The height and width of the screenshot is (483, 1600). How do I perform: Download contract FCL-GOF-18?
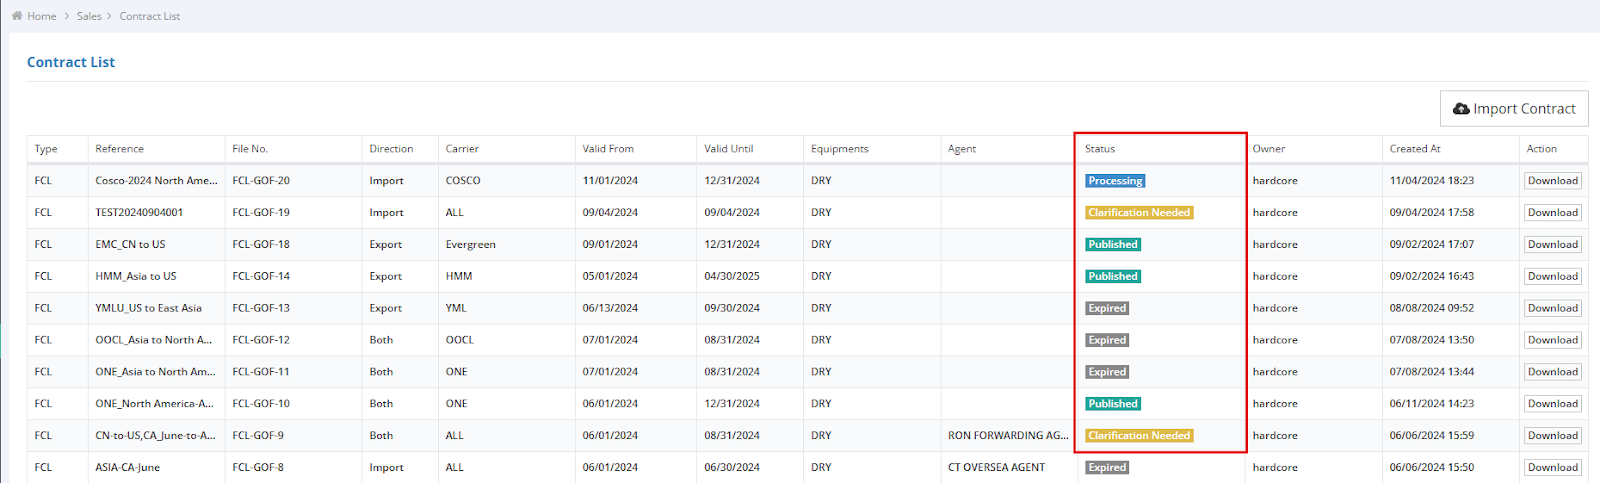(x=1552, y=245)
